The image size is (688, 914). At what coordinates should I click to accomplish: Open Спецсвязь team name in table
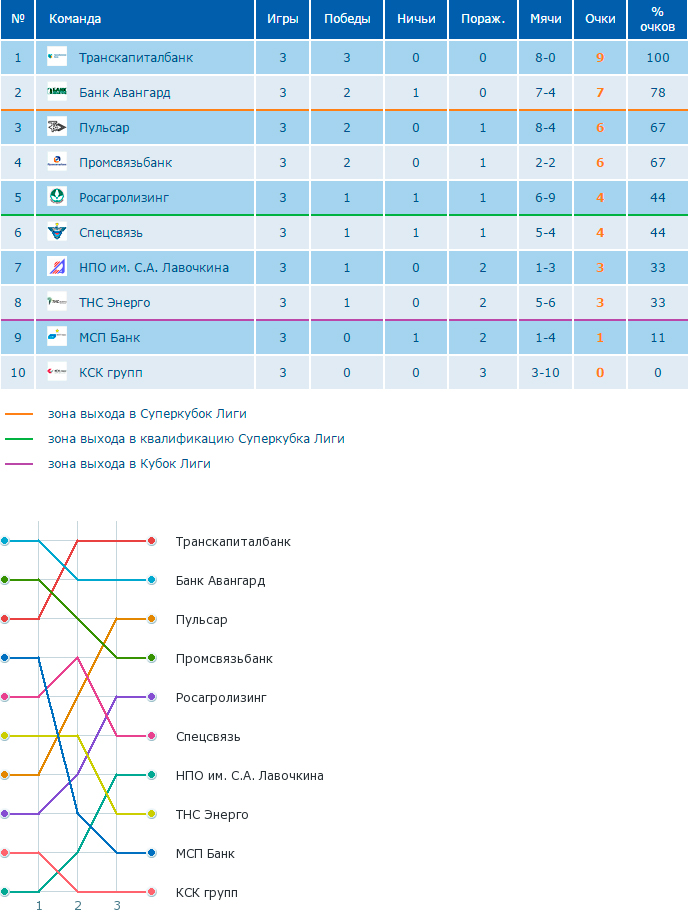pos(111,233)
